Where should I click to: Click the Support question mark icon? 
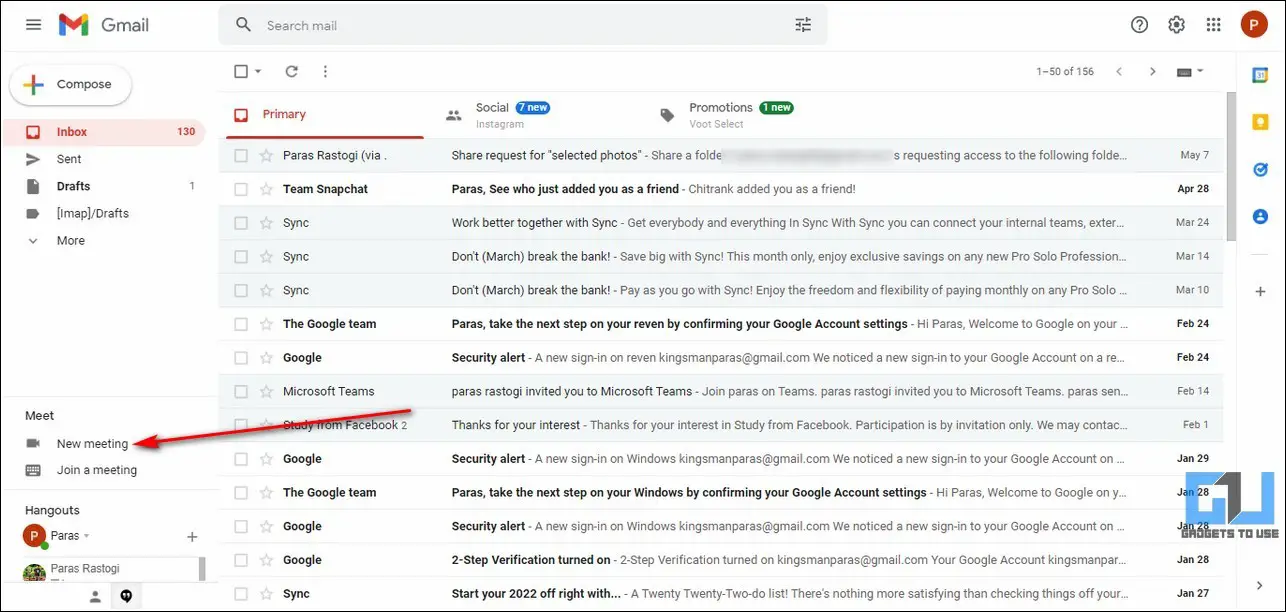1139,25
